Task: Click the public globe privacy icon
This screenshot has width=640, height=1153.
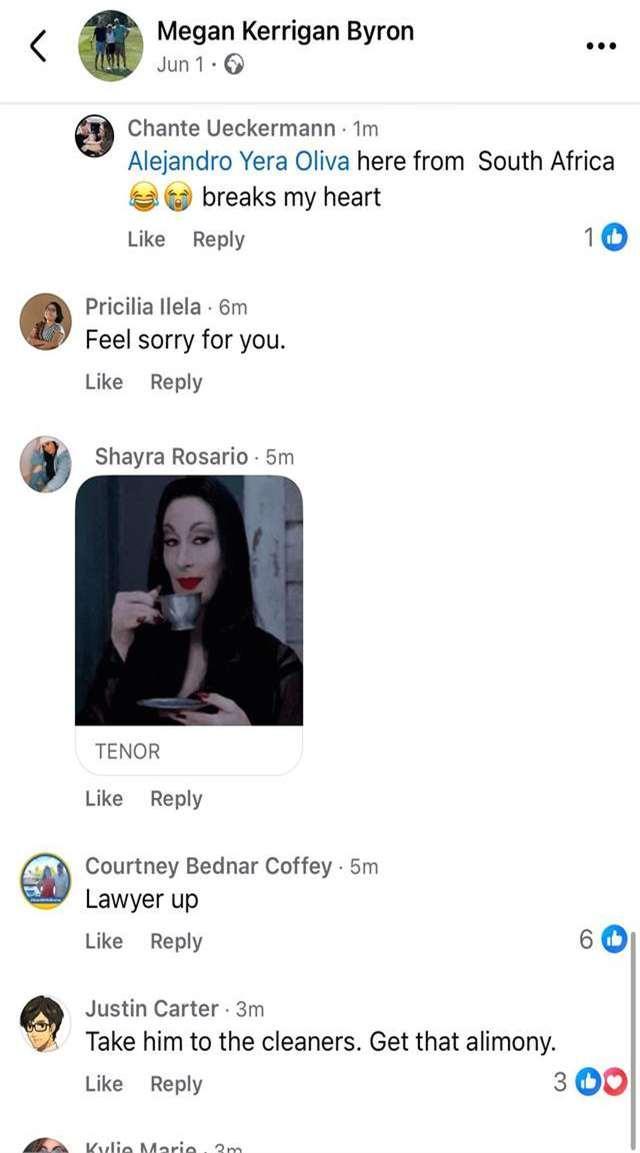Action: [234, 65]
